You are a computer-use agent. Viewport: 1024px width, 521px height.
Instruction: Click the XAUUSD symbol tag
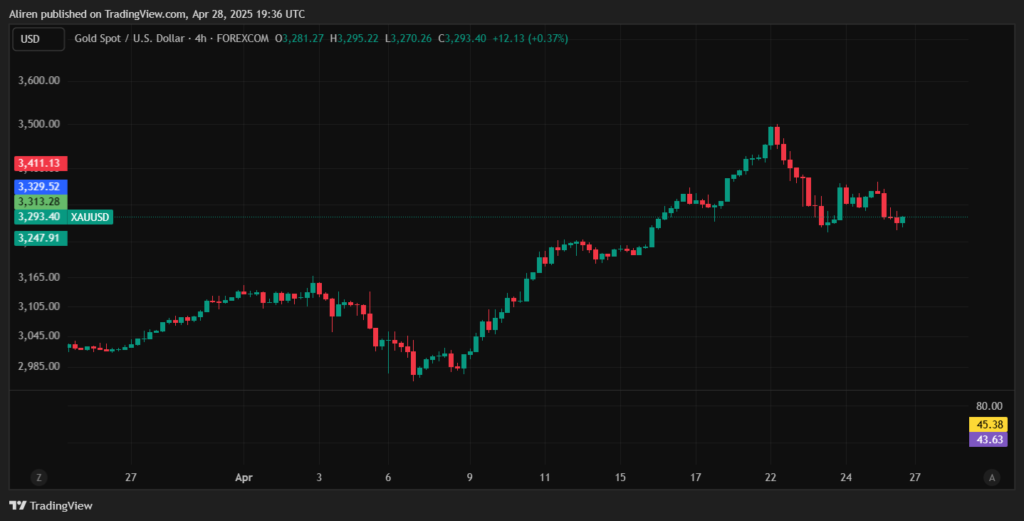coord(90,217)
